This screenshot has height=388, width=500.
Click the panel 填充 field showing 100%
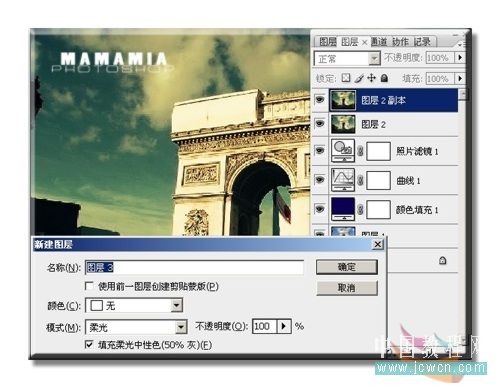click(441, 79)
